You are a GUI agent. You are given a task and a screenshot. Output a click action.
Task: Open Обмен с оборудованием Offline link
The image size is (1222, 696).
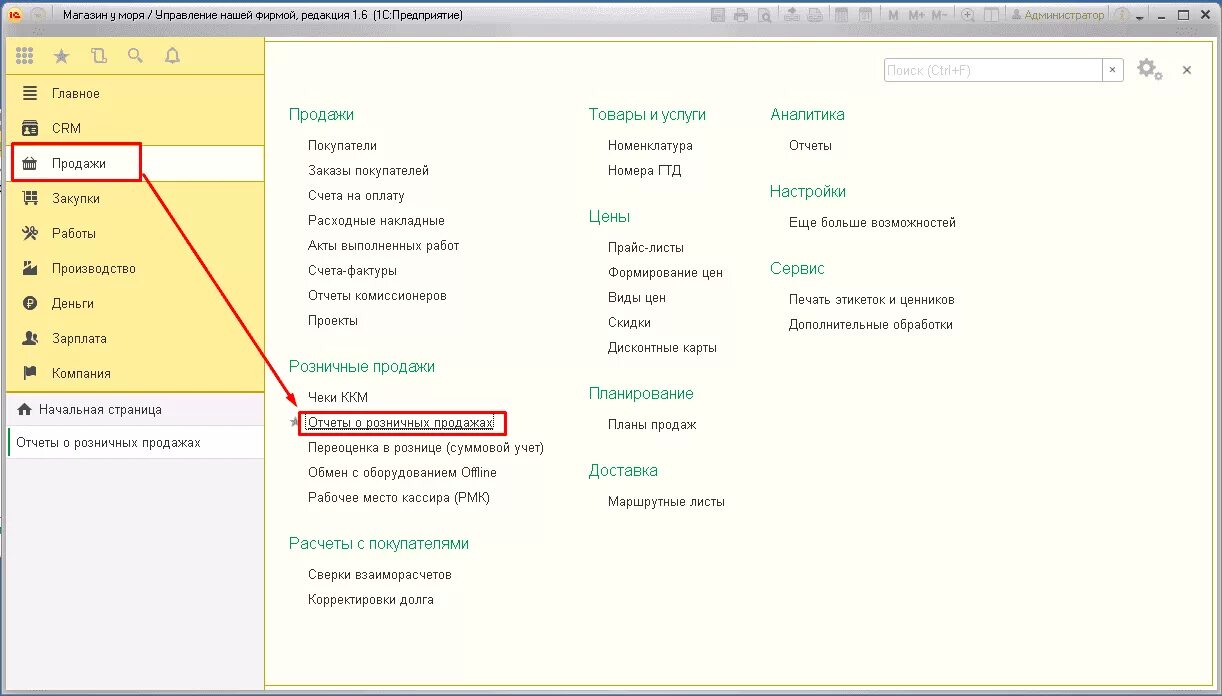(x=402, y=472)
